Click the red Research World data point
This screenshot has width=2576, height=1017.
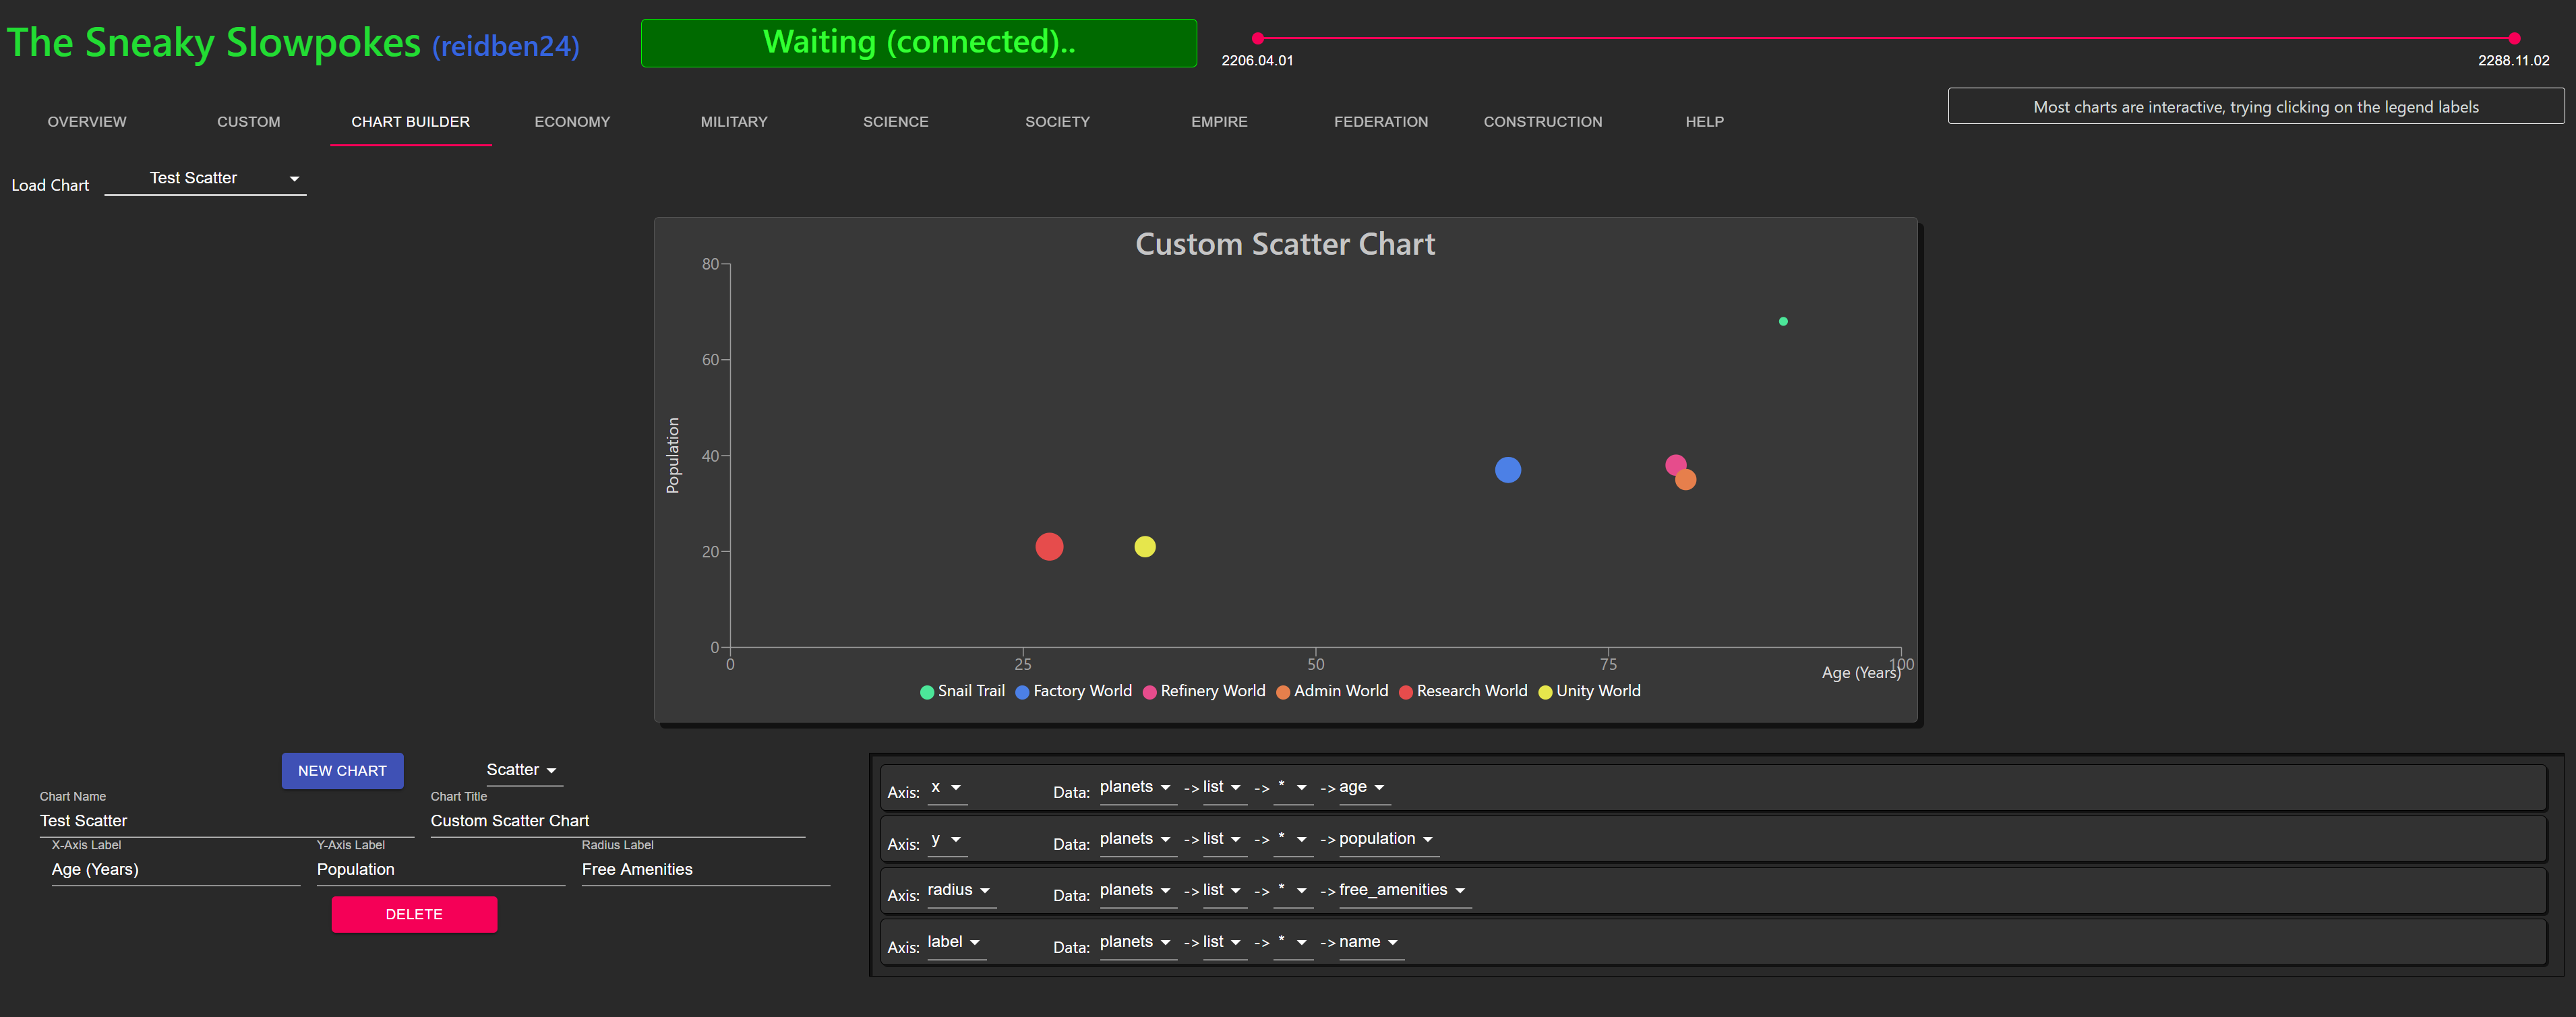[x=1049, y=547]
